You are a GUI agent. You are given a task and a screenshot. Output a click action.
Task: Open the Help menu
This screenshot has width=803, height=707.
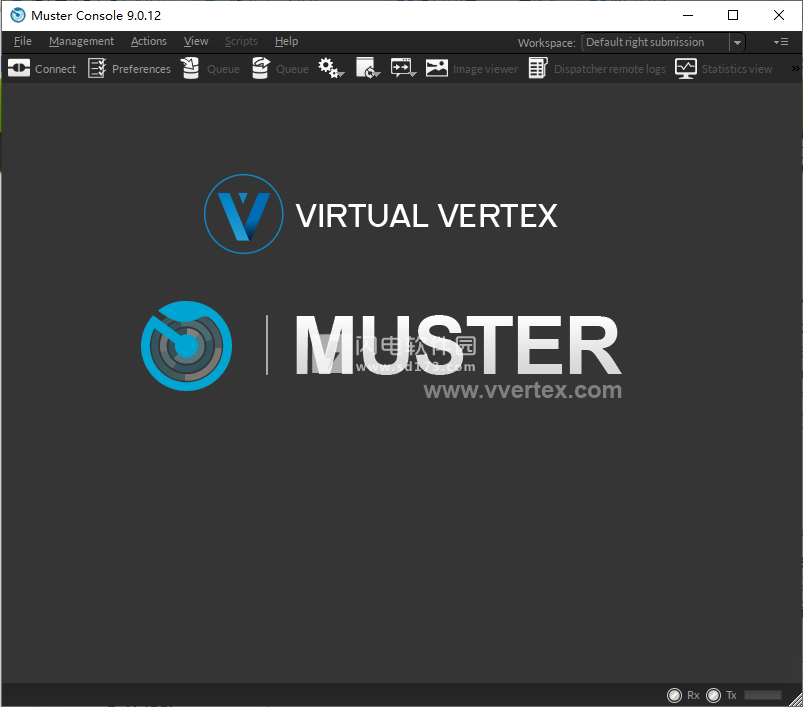286,41
